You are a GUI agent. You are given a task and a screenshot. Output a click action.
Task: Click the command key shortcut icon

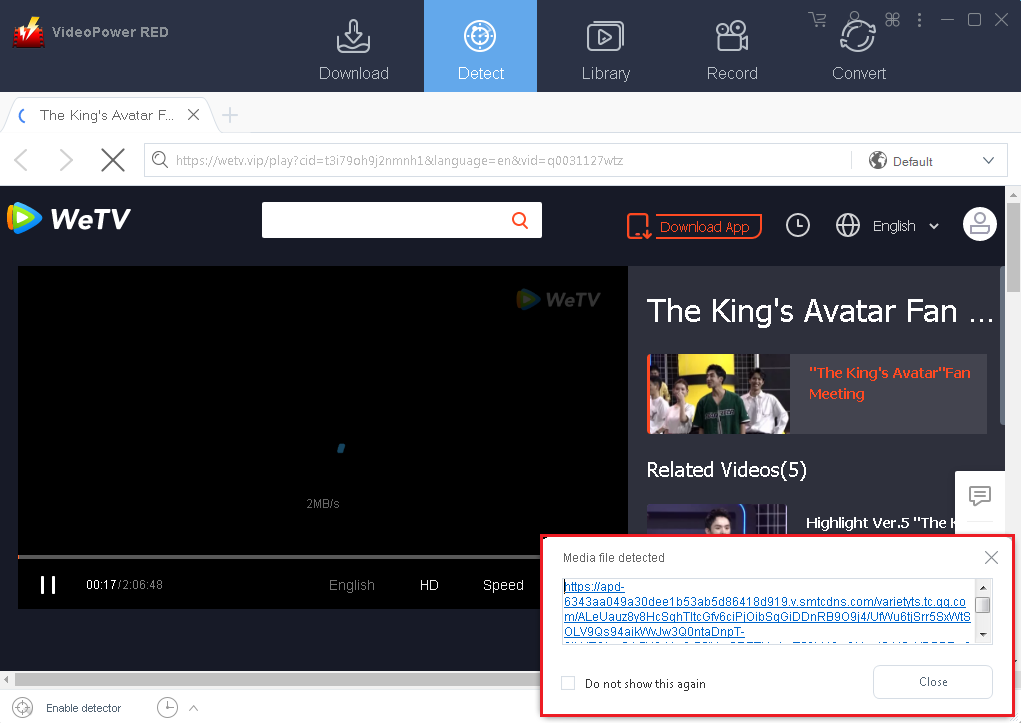tap(892, 20)
